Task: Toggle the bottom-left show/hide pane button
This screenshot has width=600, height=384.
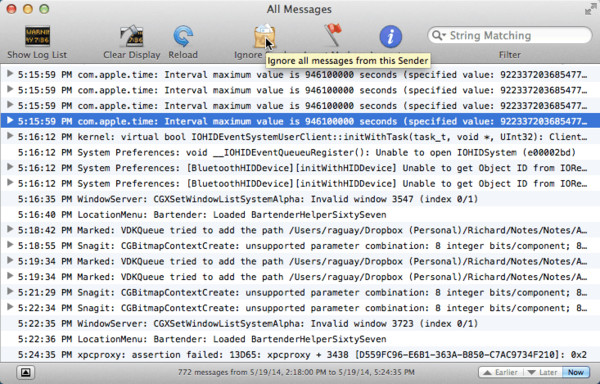Action: click(26, 372)
